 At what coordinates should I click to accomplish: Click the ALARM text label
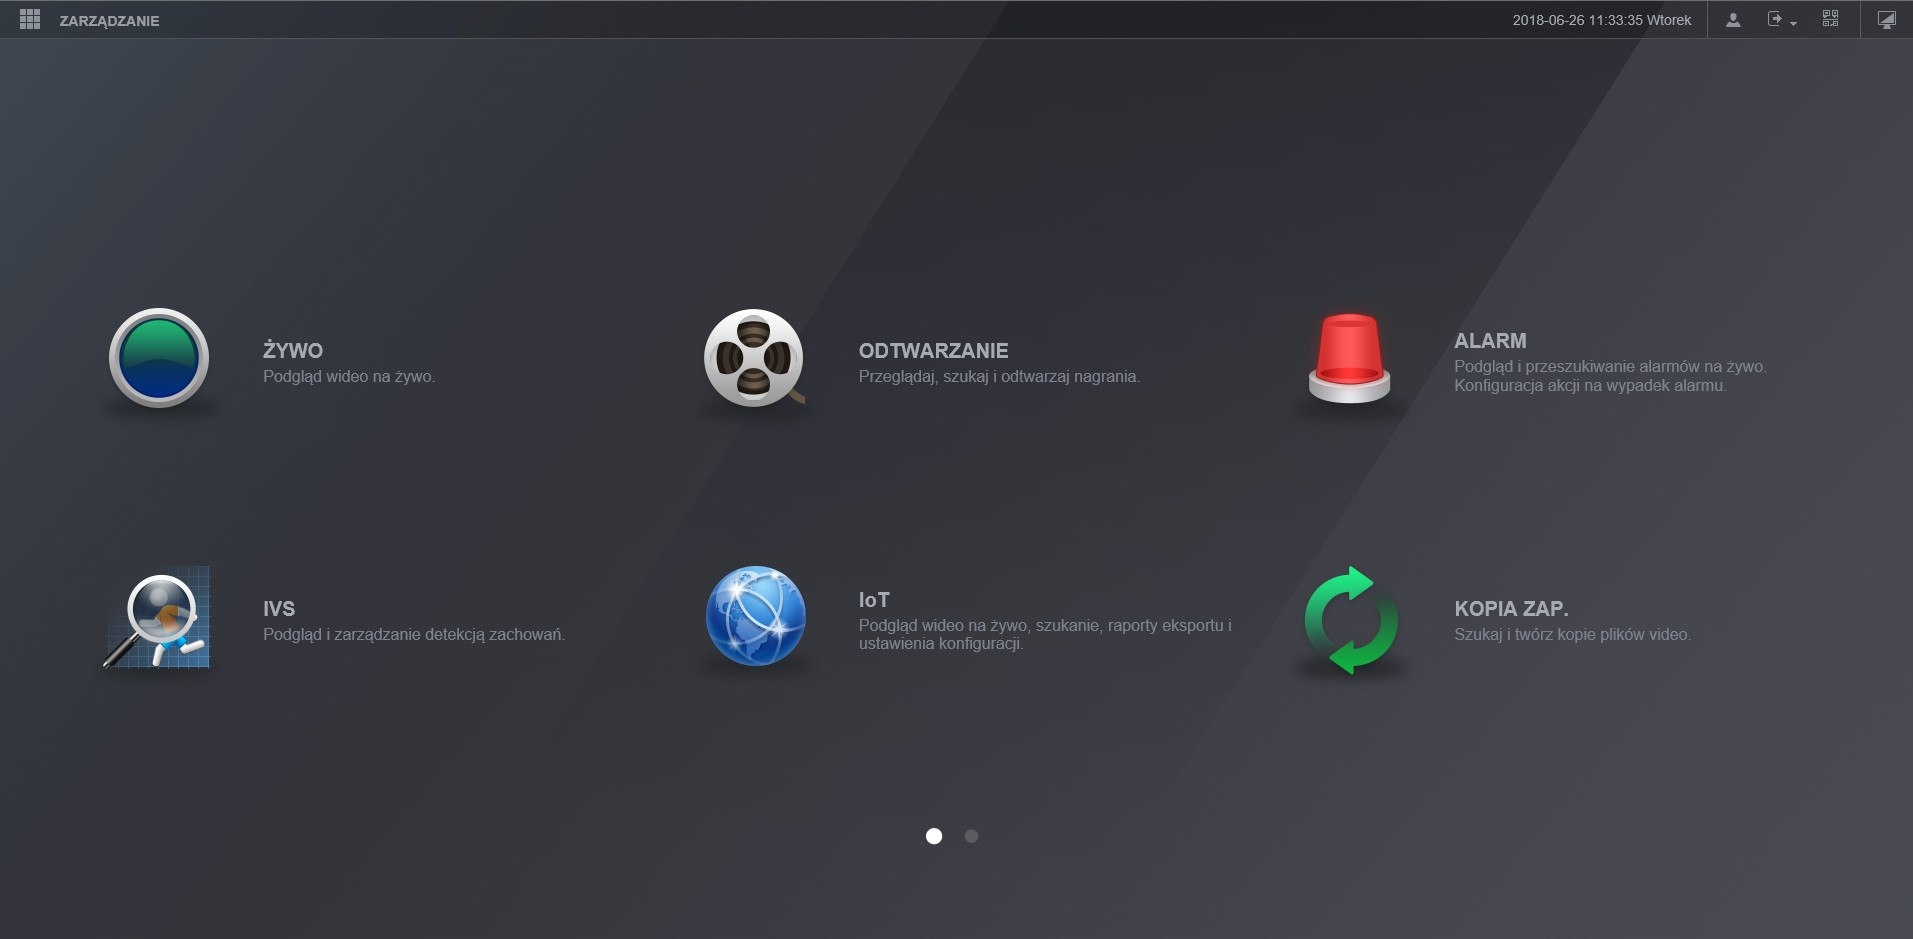pos(1489,341)
